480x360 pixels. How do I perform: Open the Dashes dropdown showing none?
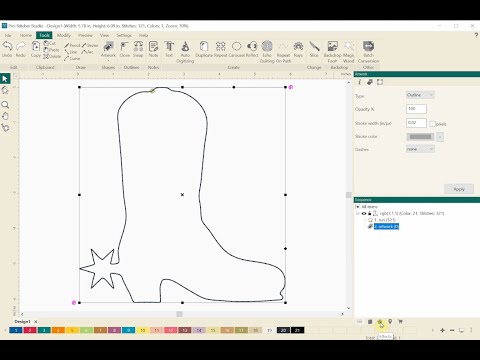[420, 149]
